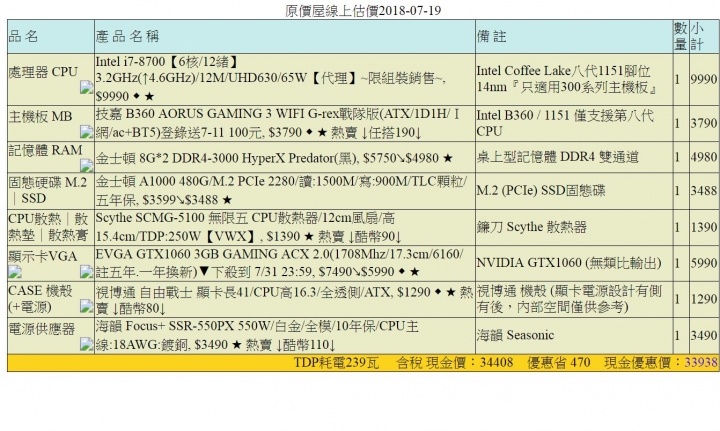This screenshot has width=720, height=431.
Task: Select the 電源供應器 category label
Action: pos(42,329)
